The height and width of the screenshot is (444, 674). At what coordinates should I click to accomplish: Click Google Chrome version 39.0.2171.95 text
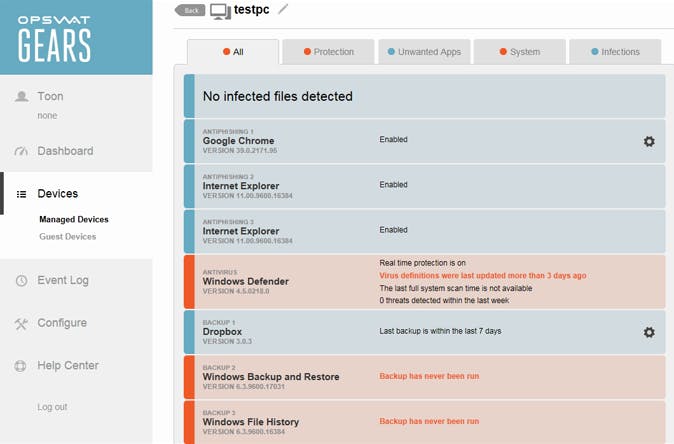point(240,150)
